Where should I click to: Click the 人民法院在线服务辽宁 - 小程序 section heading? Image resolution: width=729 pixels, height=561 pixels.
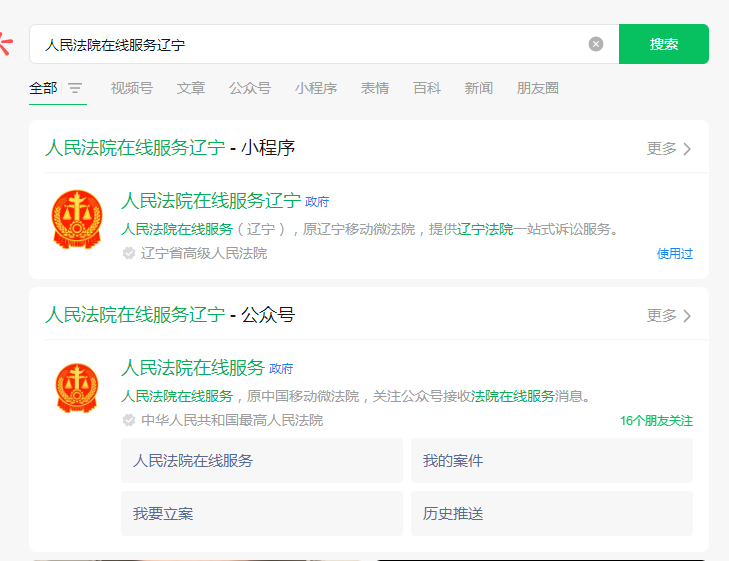(x=170, y=148)
